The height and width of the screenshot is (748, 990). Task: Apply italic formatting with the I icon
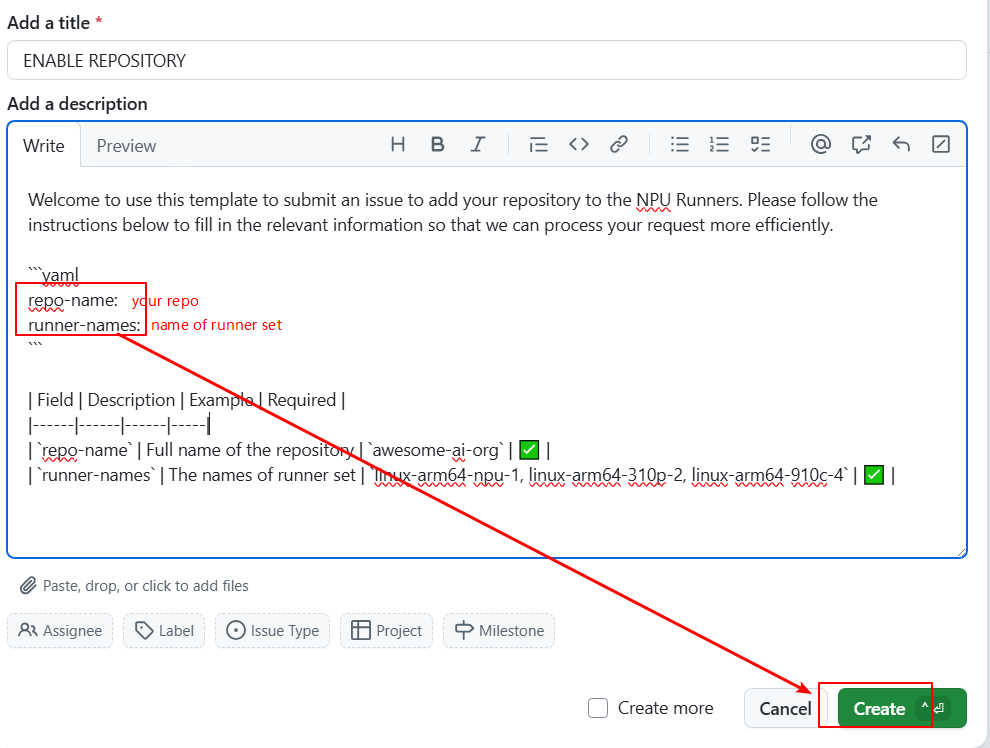(x=478, y=145)
